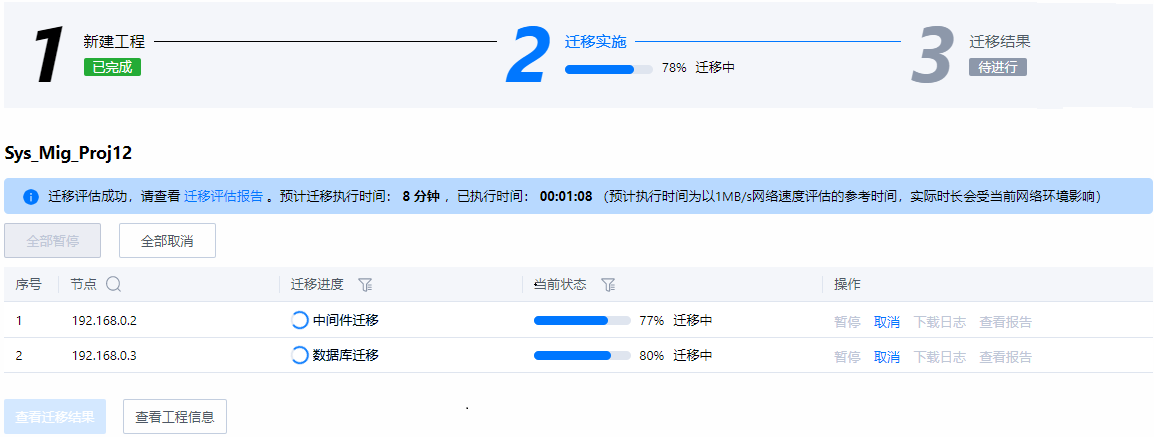Select the 新建工程 step tab
1154x437 pixels.
pyautogui.click(x=114, y=42)
